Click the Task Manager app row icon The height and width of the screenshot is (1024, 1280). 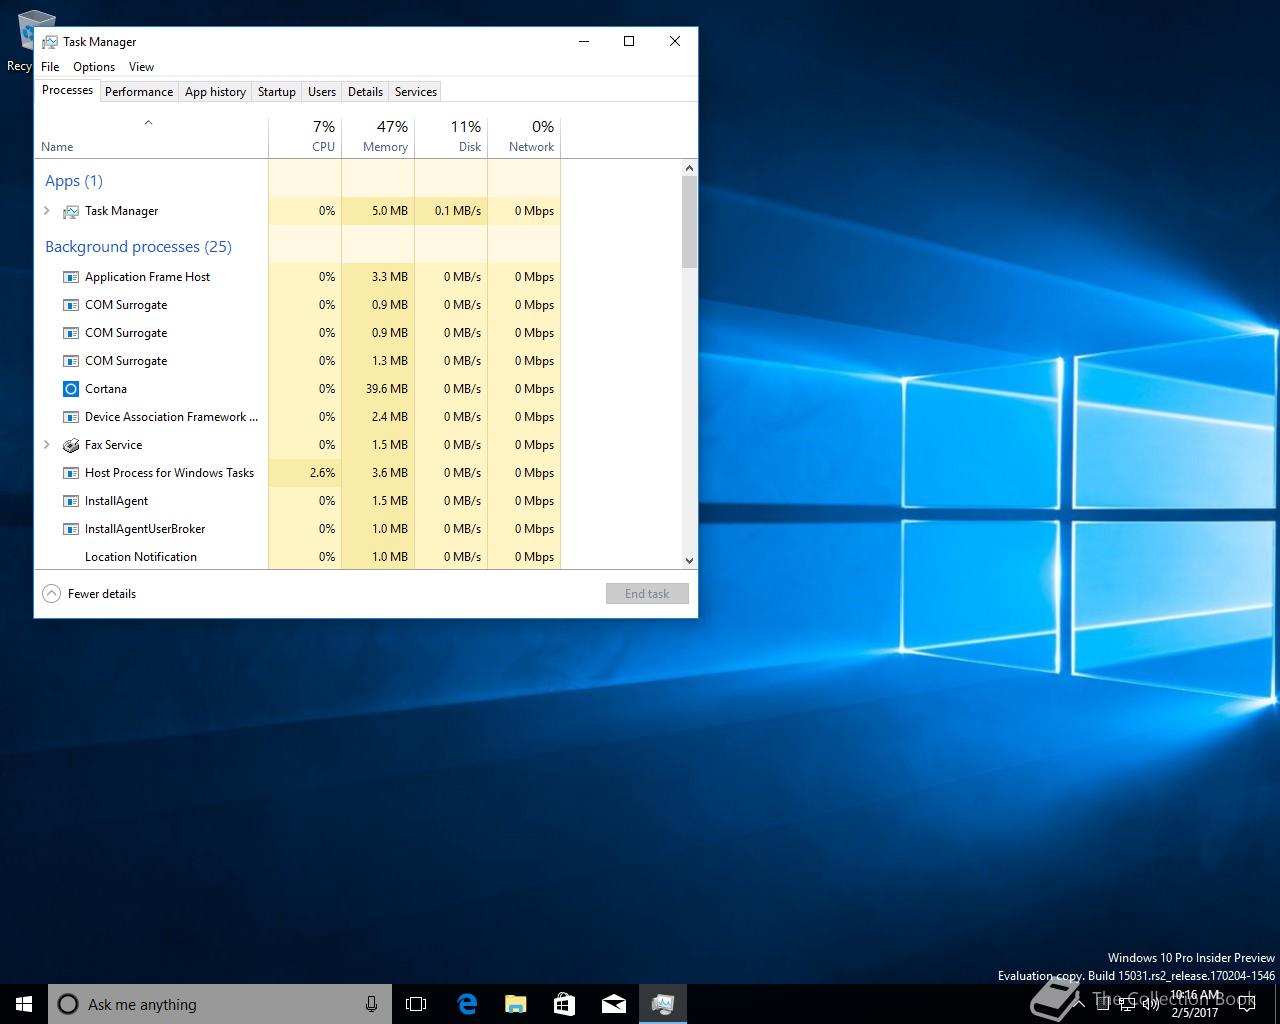(71, 211)
